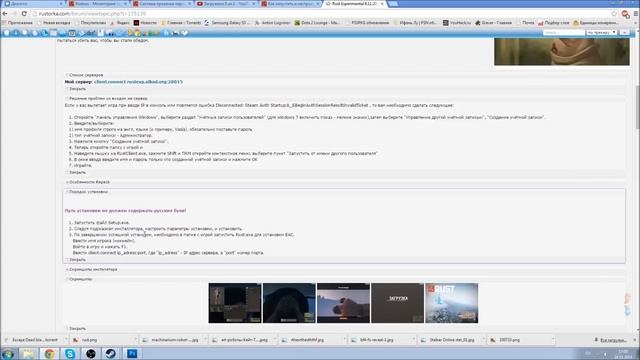
Task: Bookmark this page with the star icon
Action: pyautogui.click(x=614, y=13)
